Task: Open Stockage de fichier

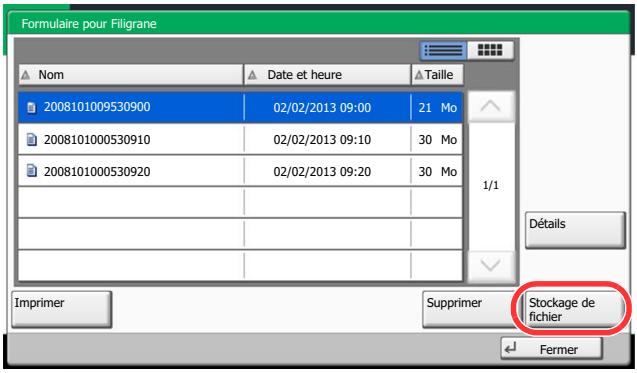Action: pyautogui.click(x=574, y=309)
